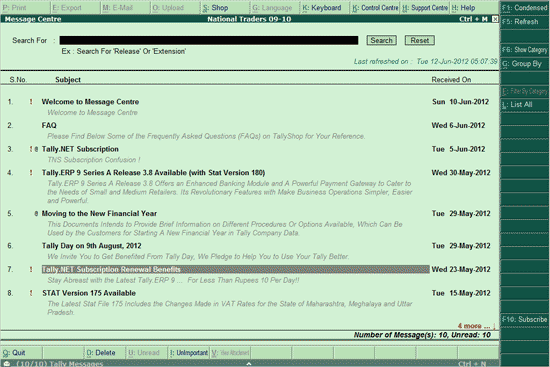Click Number of Message(s) status text
The width and height of the screenshot is (550, 367).
point(422,335)
